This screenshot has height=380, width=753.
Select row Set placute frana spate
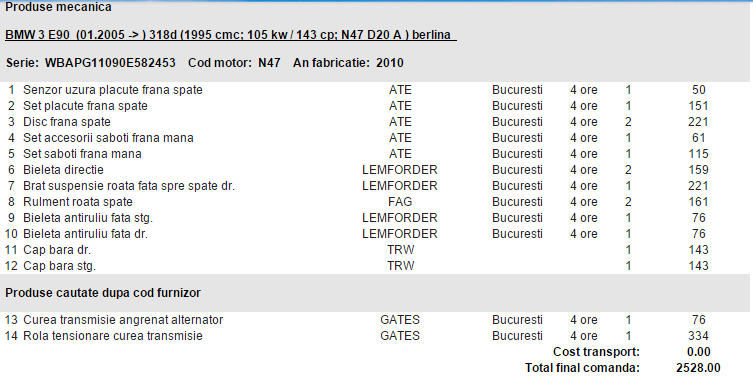[375, 106]
